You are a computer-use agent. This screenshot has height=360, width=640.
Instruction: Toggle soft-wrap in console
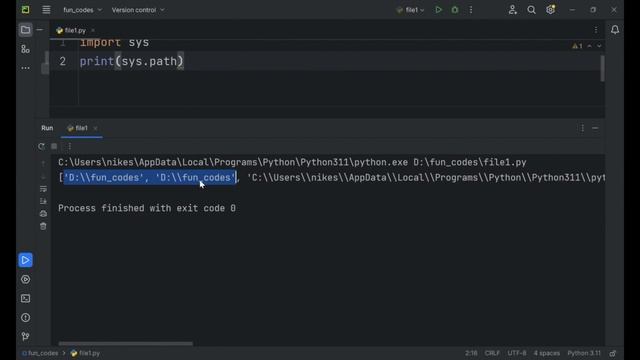(43, 189)
